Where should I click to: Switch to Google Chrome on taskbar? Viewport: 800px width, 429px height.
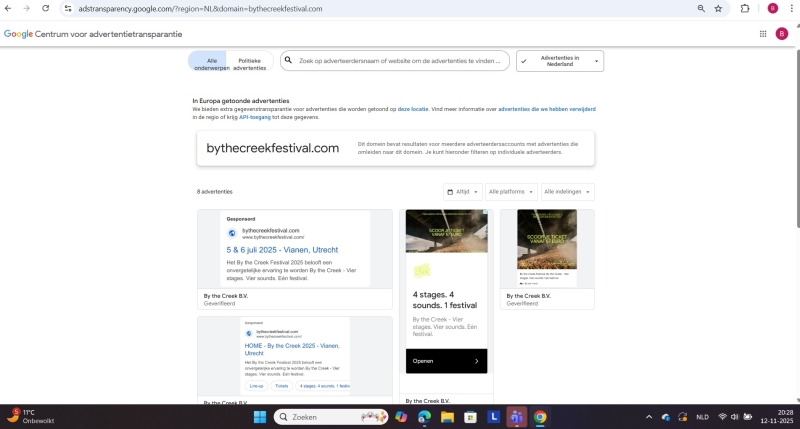tap(540, 417)
